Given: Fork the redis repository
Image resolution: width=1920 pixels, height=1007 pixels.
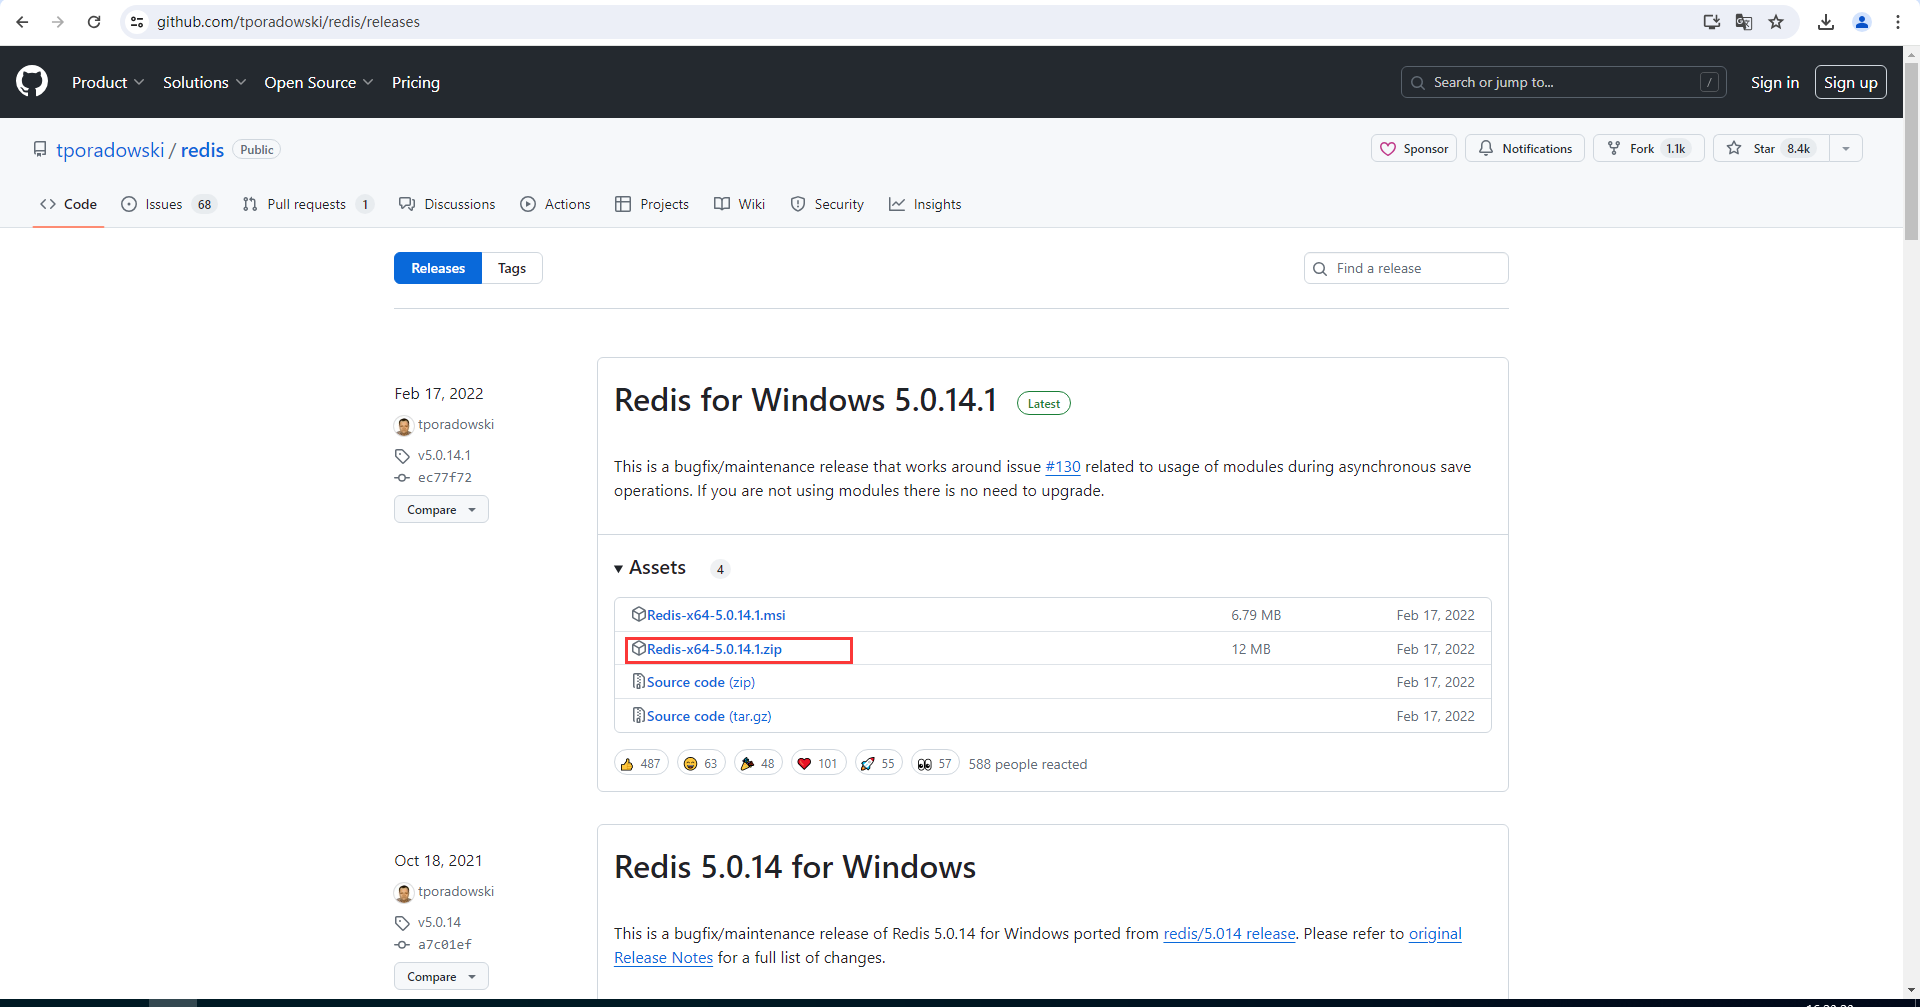Looking at the screenshot, I should pos(1647,149).
